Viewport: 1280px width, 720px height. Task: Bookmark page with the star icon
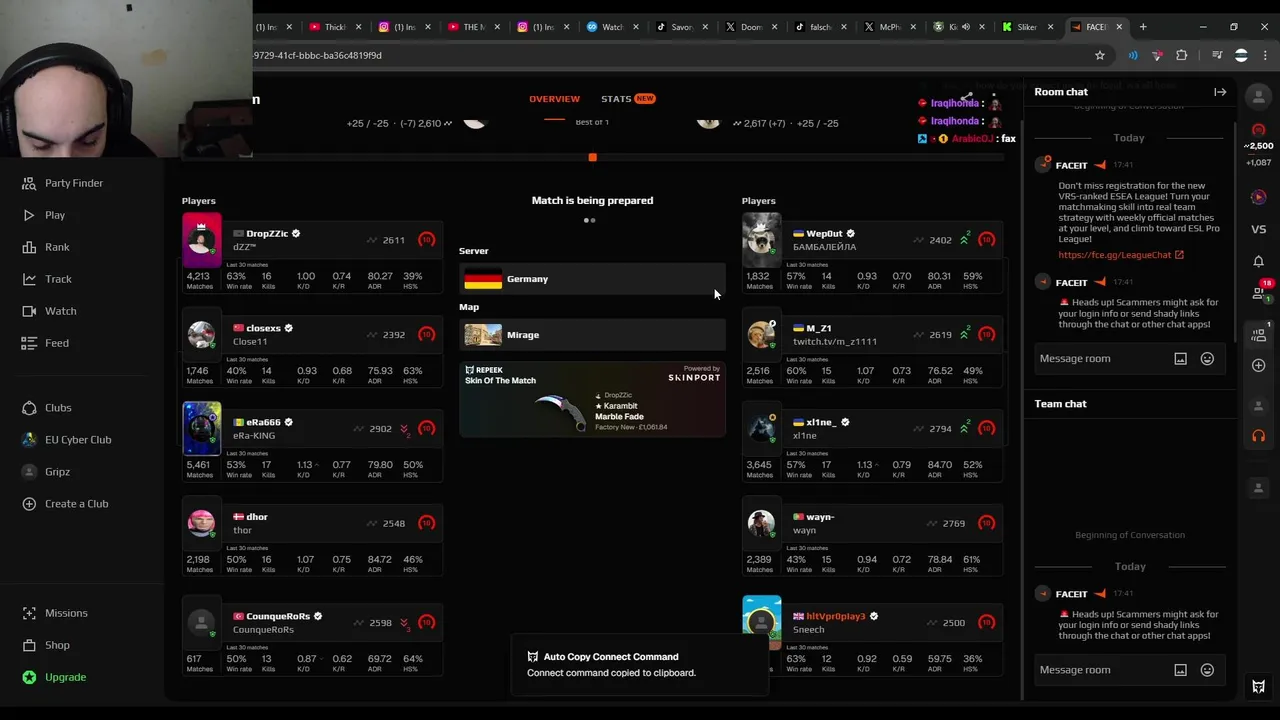(1100, 56)
